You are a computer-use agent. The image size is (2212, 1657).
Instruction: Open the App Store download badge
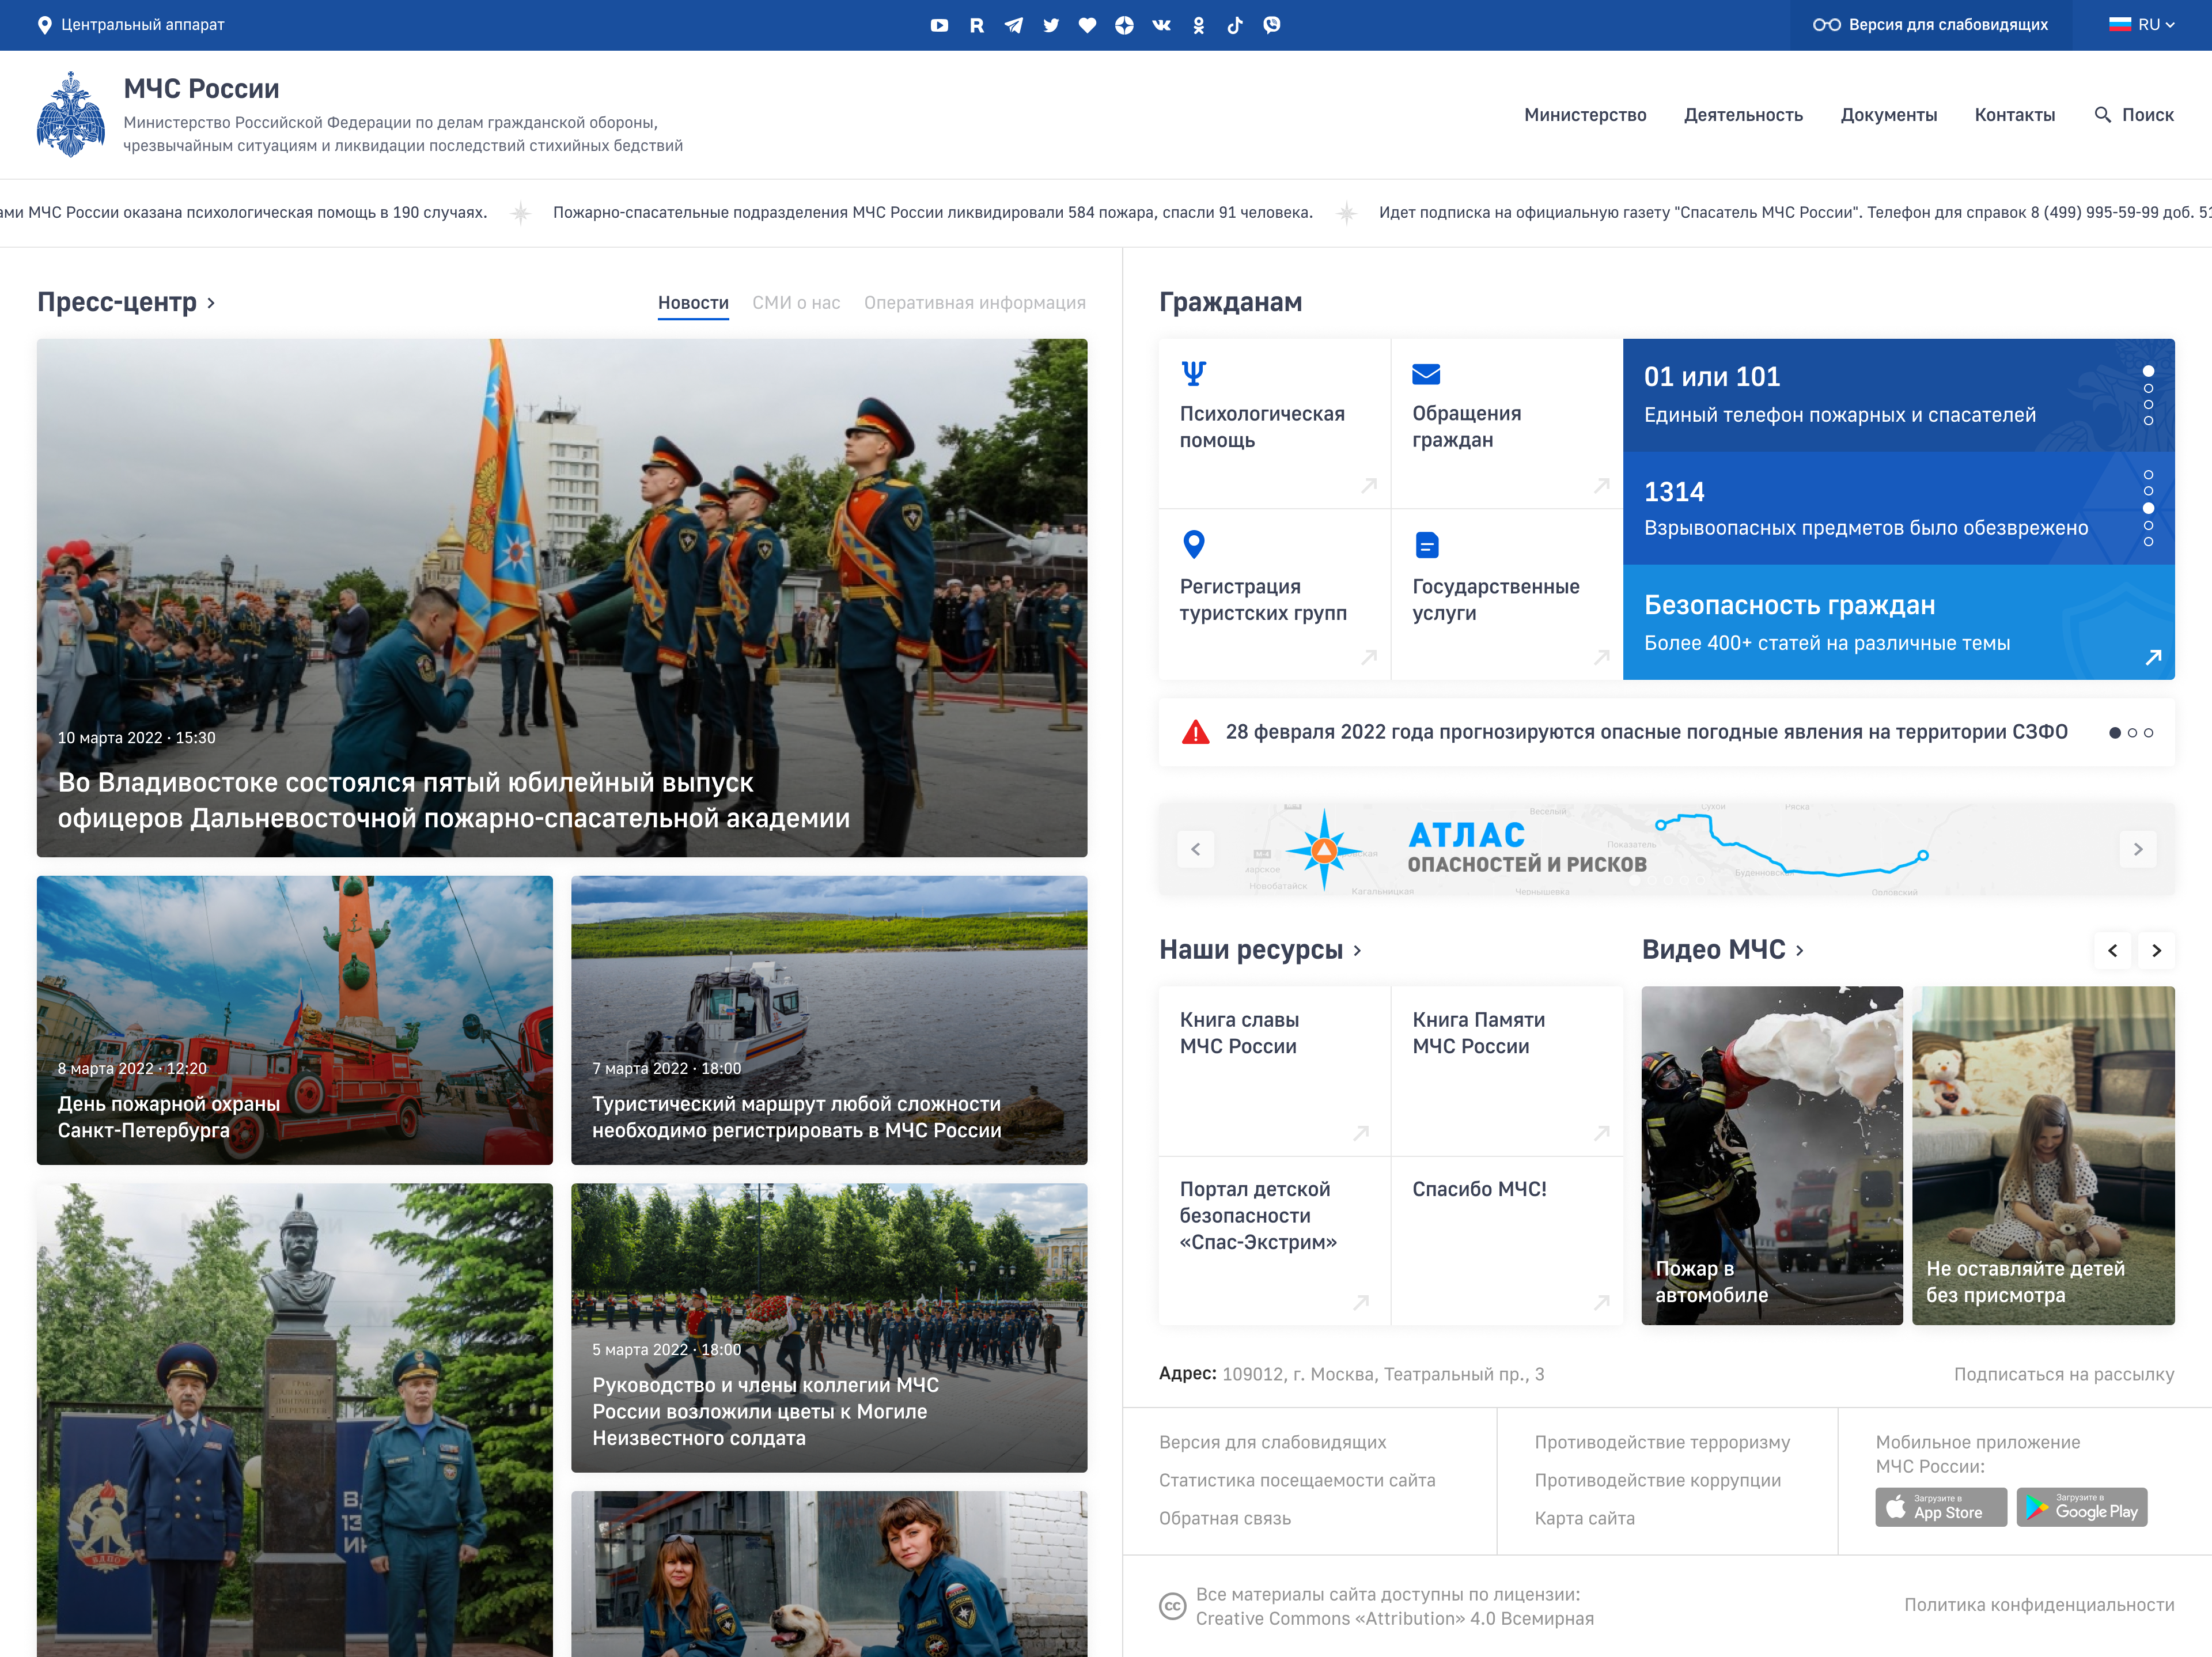[x=1941, y=1507]
